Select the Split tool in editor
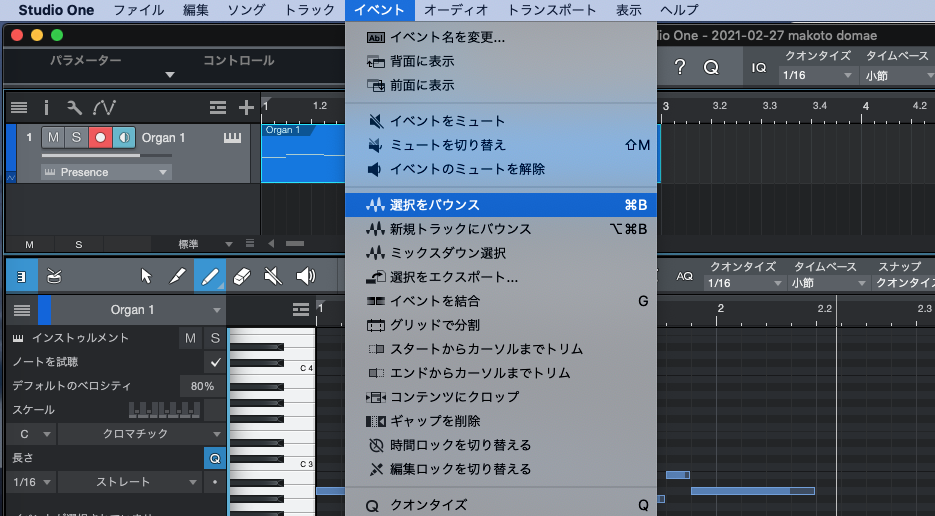The image size is (935, 516). (178, 276)
